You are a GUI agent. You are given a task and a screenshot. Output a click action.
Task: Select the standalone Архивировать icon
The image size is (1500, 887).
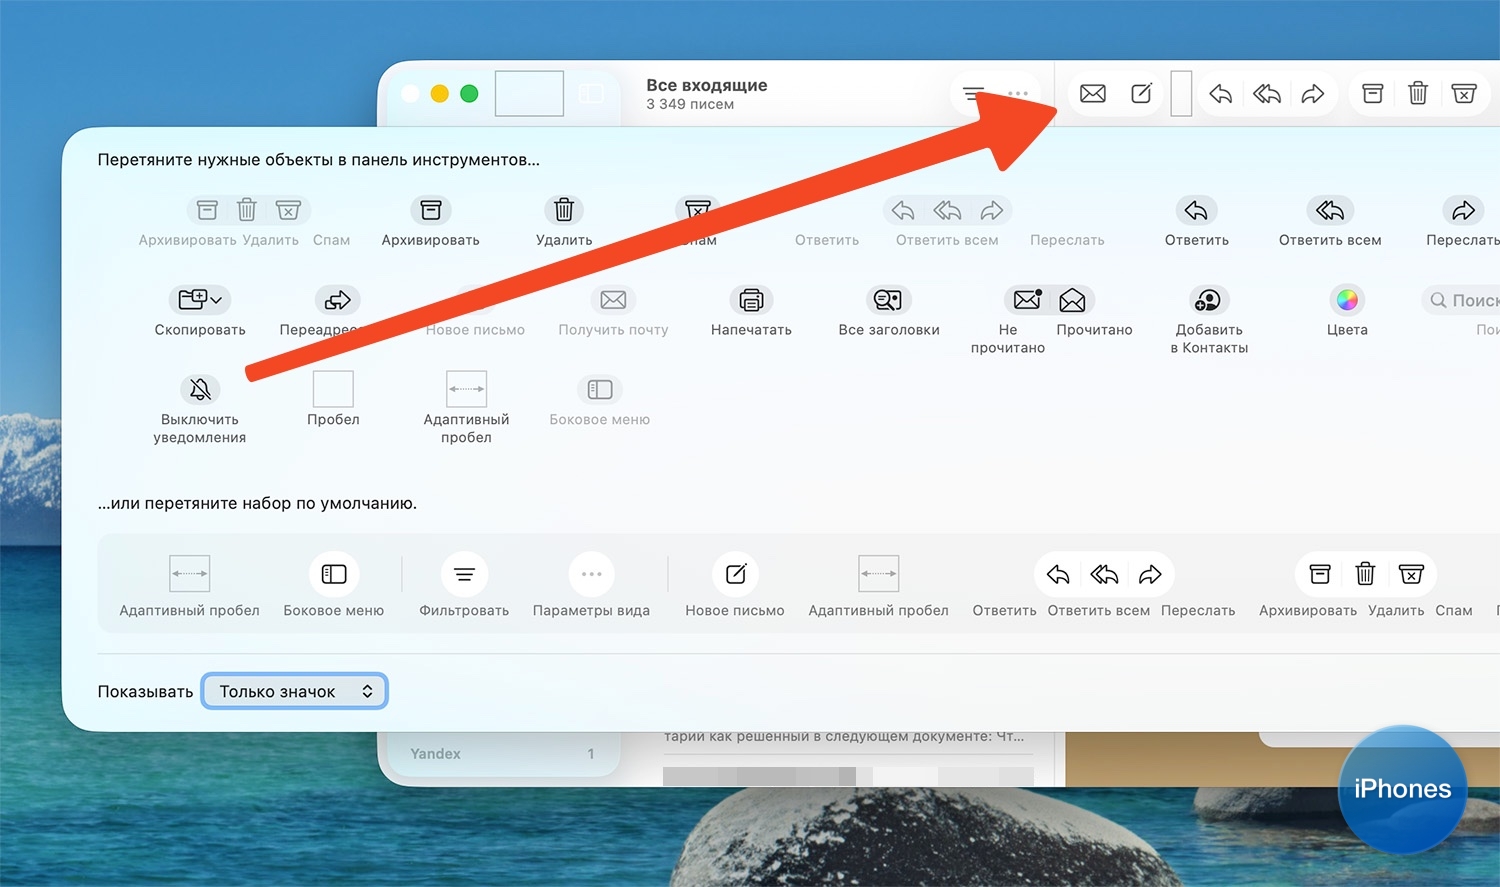431,210
